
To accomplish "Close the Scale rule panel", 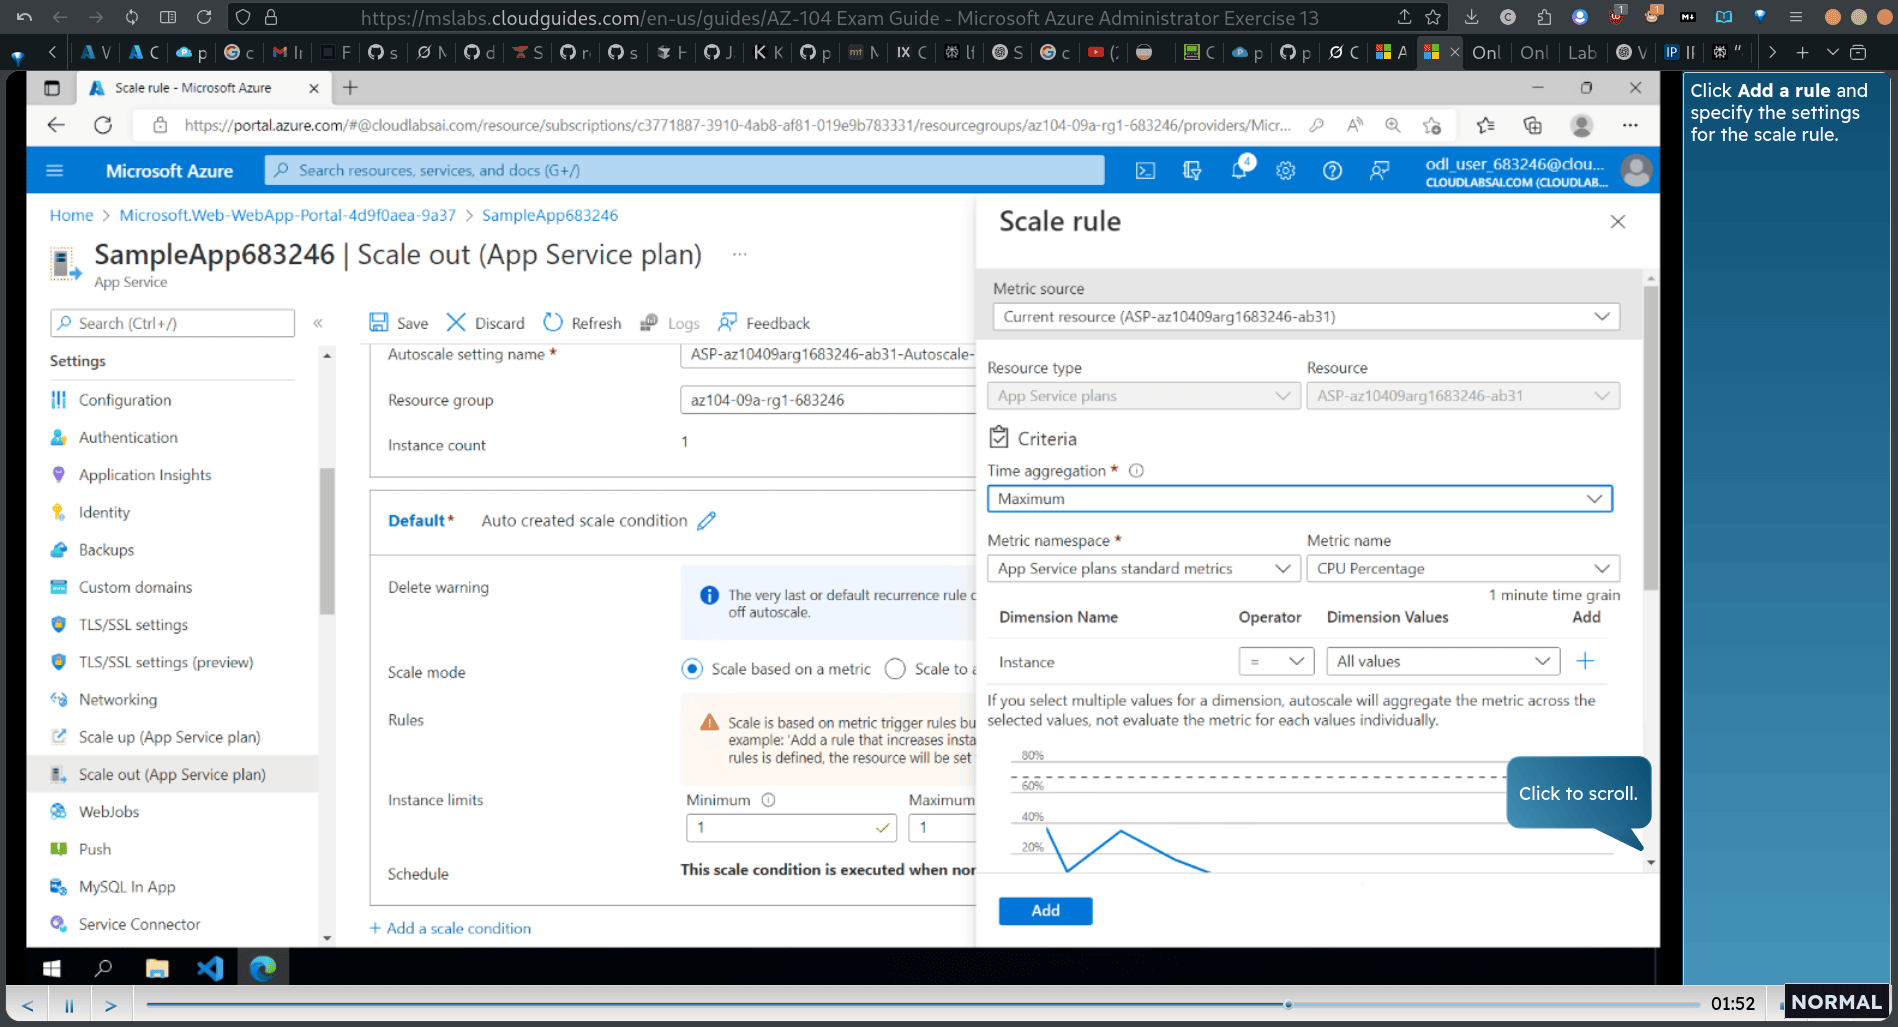I will pyautogui.click(x=1618, y=222).
